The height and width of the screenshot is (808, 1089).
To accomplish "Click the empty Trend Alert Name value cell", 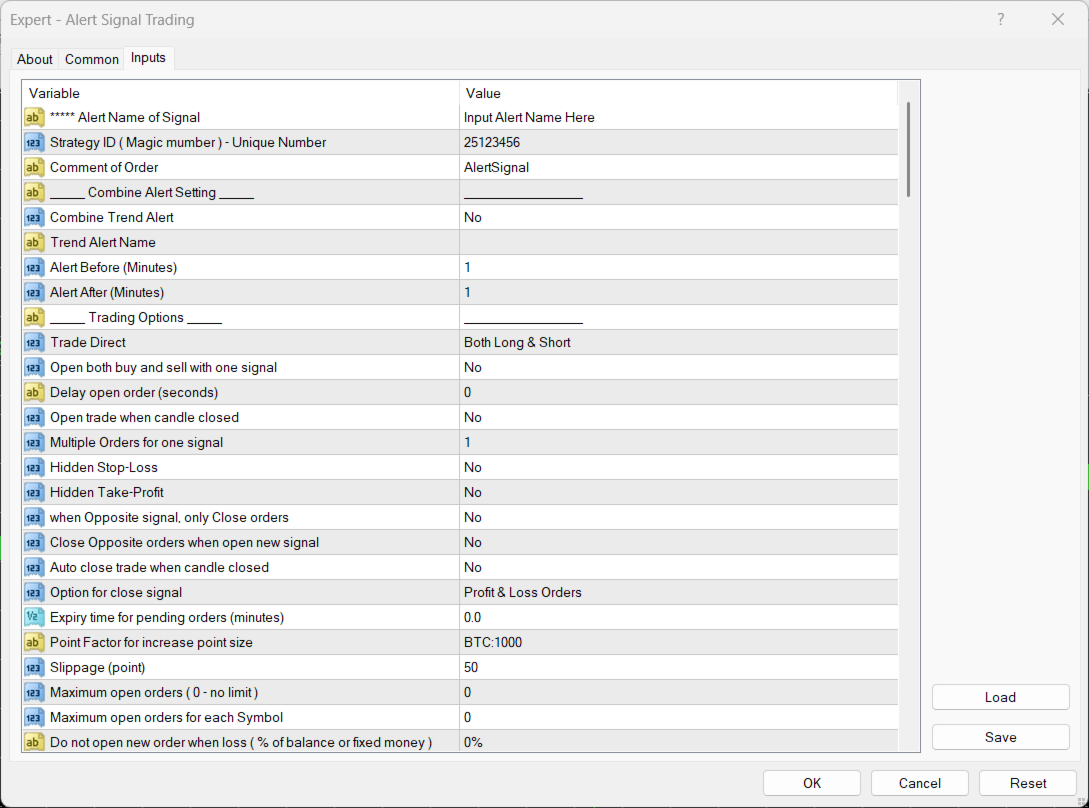I will pos(679,242).
